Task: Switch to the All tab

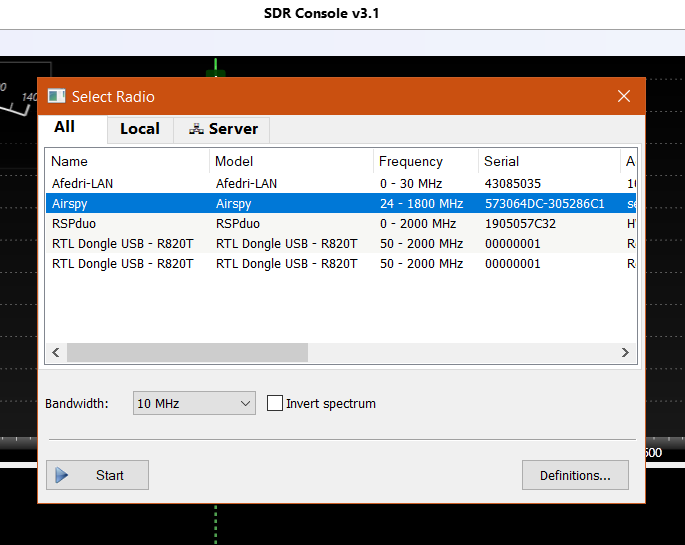Action: [64, 127]
